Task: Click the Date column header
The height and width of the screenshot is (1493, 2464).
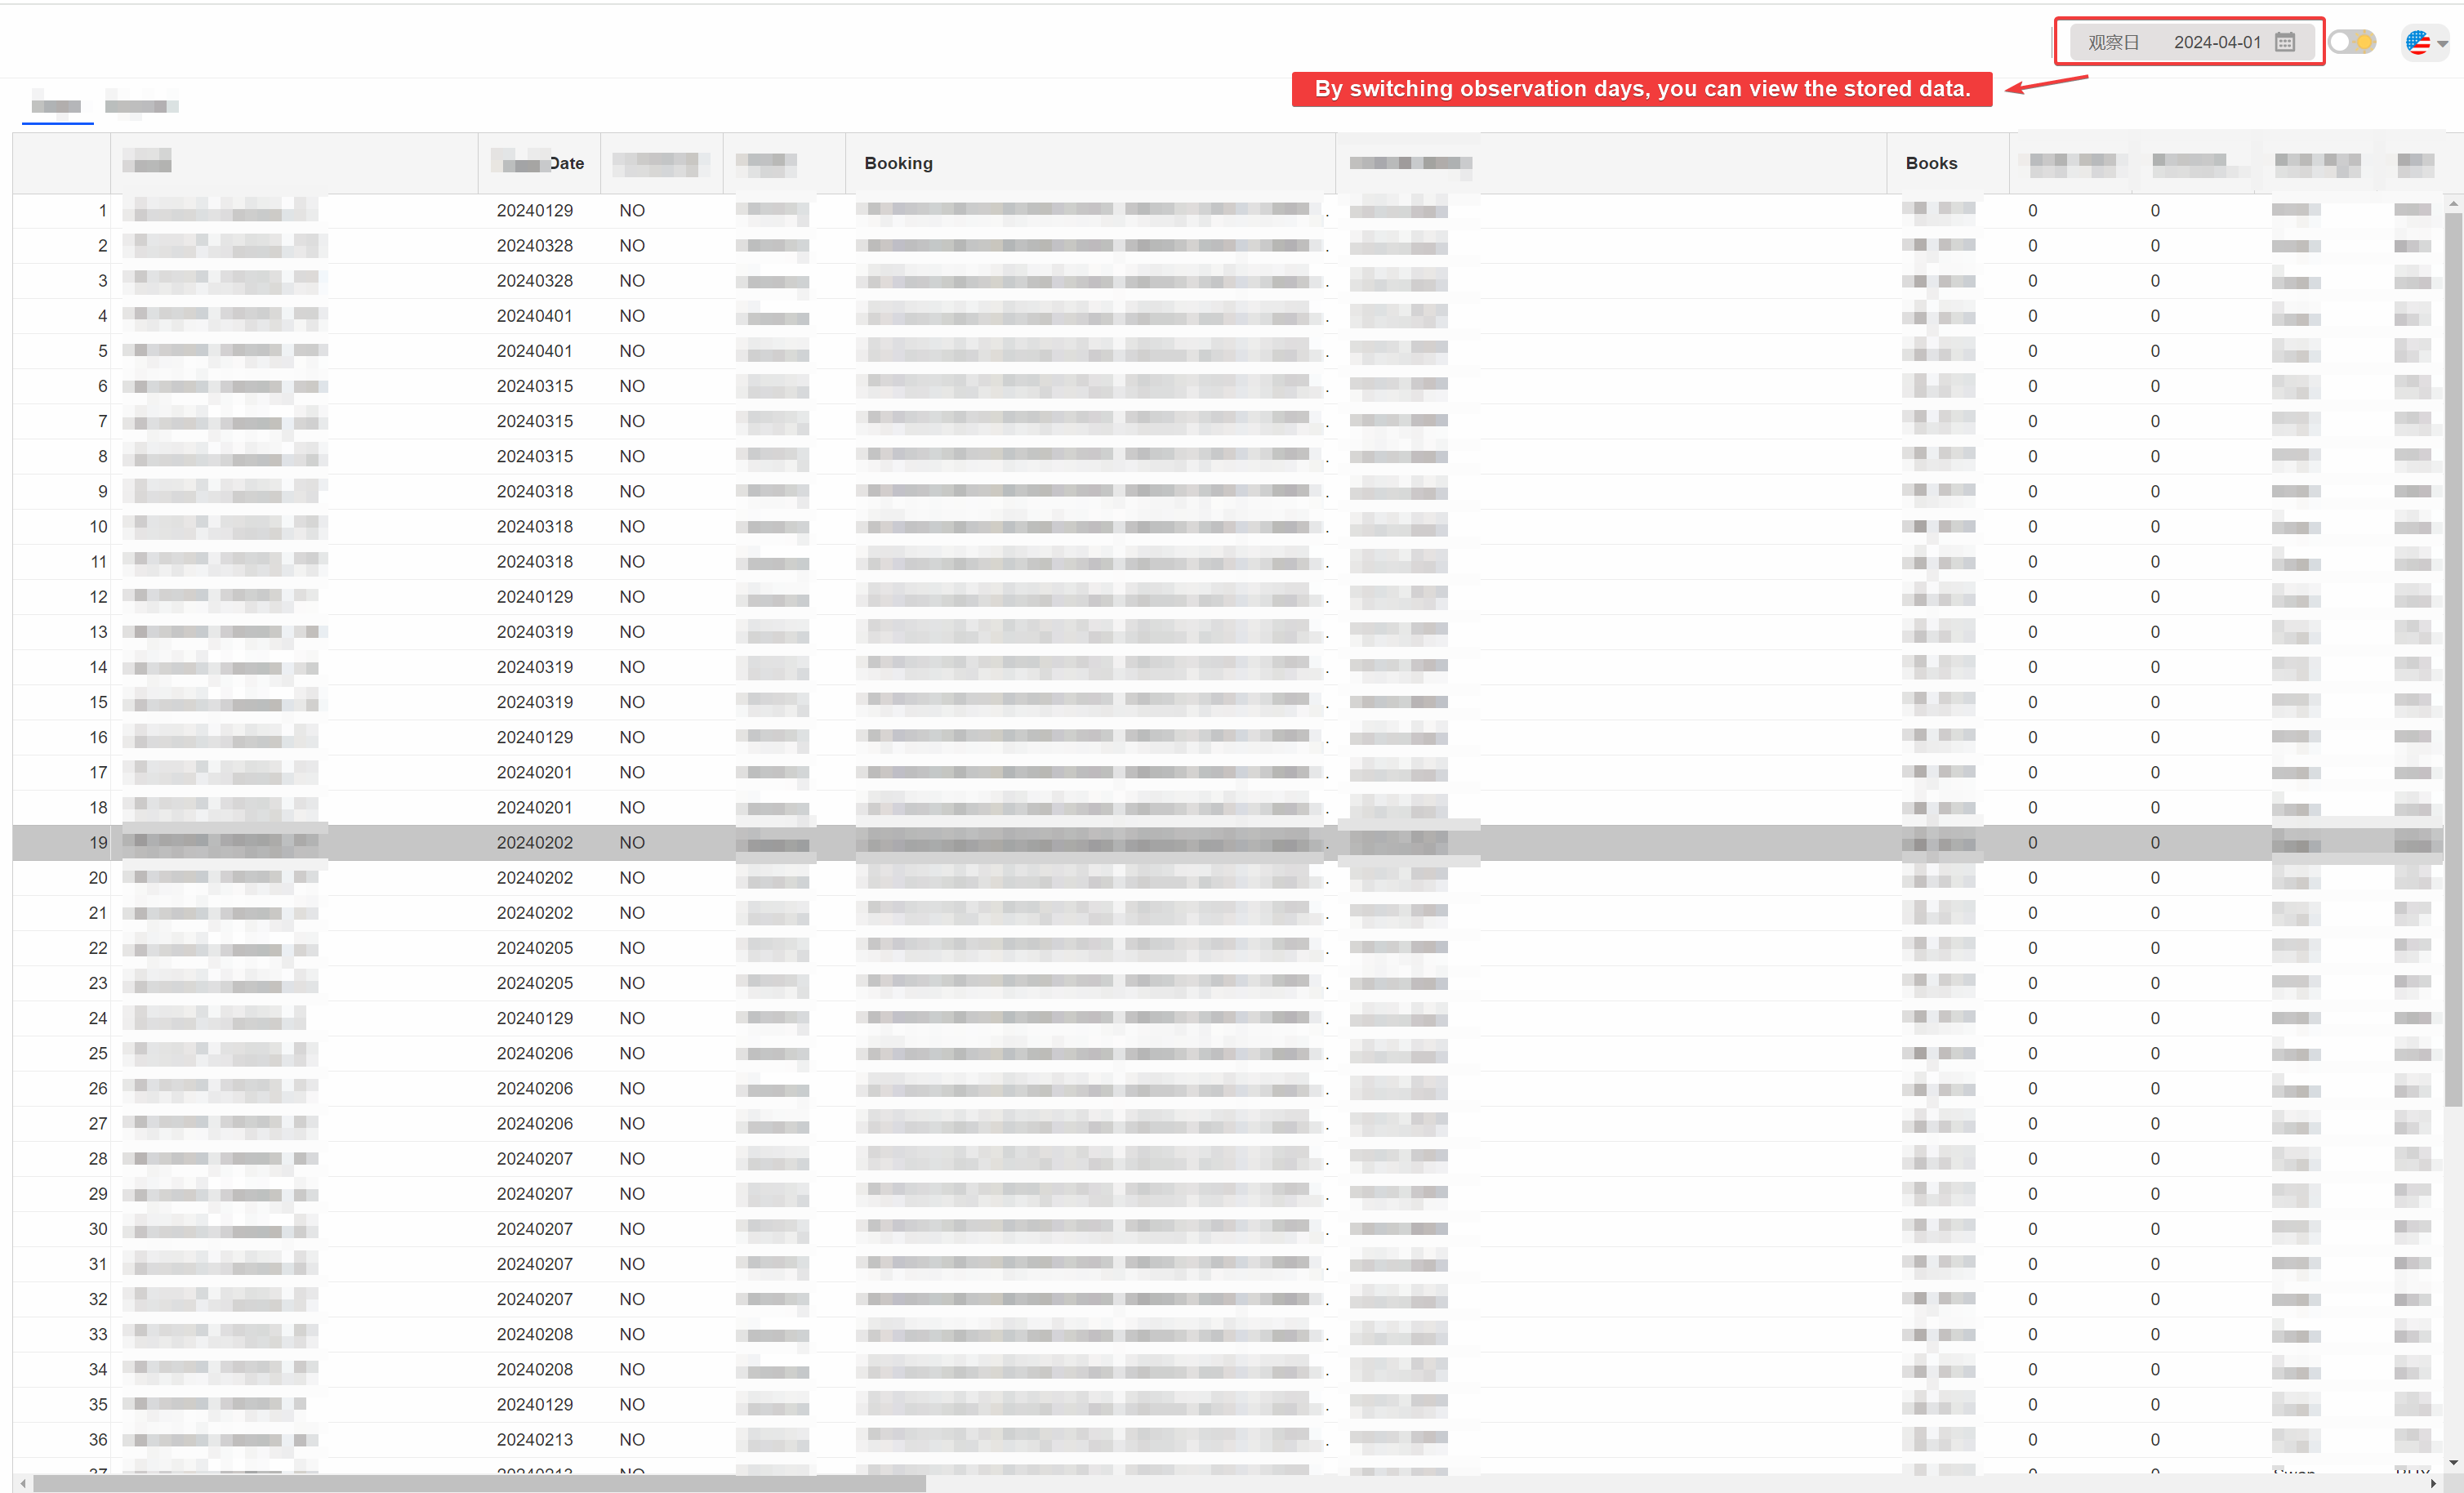Action: (x=540, y=163)
